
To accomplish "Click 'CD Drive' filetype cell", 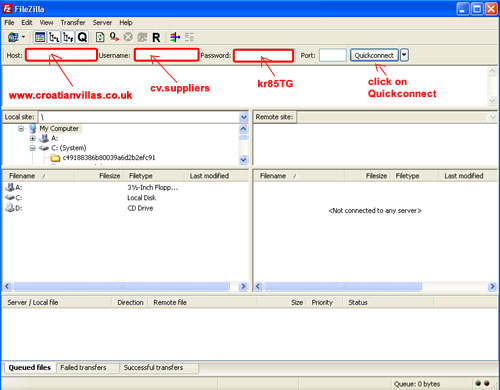I will [x=140, y=208].
